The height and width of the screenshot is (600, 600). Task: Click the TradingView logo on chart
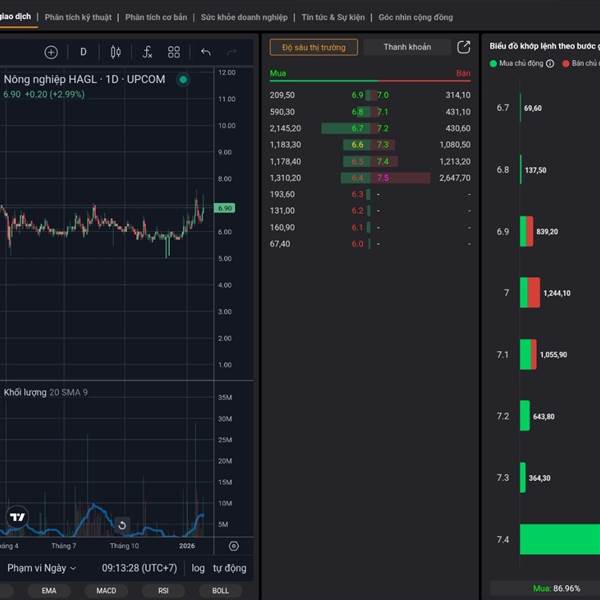point(17,517)
